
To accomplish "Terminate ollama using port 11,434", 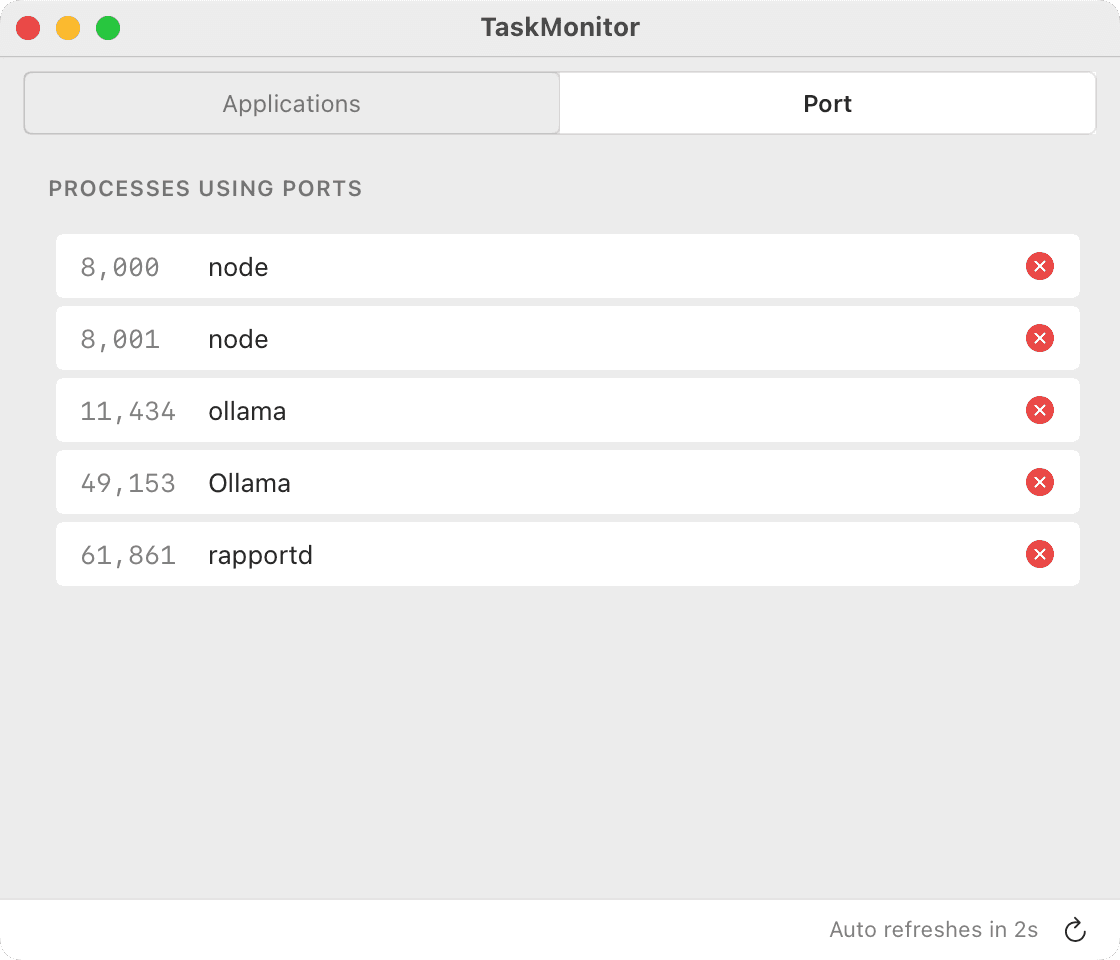I will tap(1040, 411).
